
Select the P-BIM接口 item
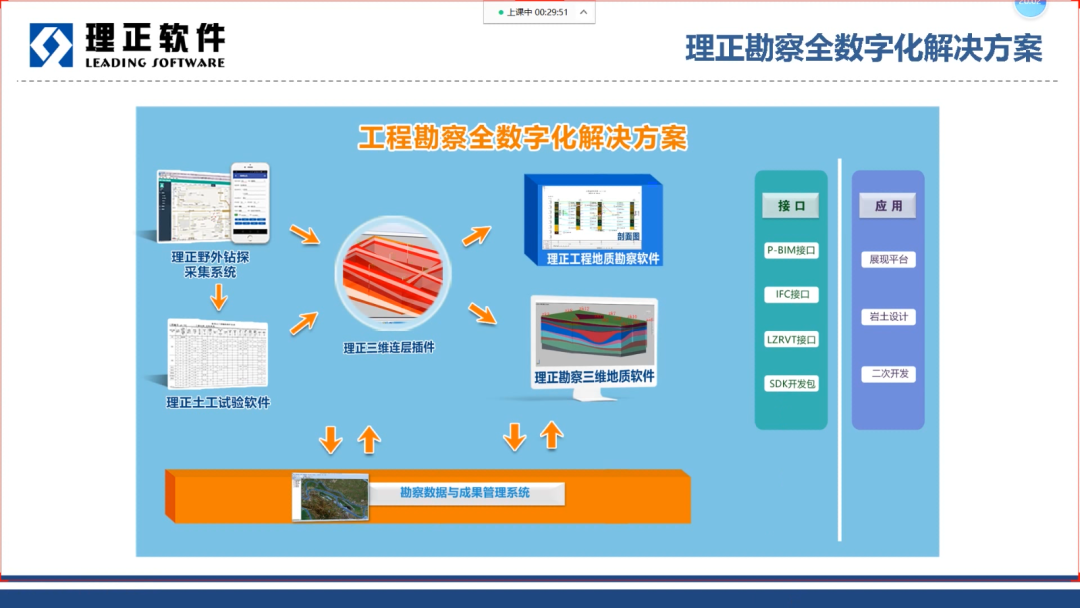[x=791, y=251]
